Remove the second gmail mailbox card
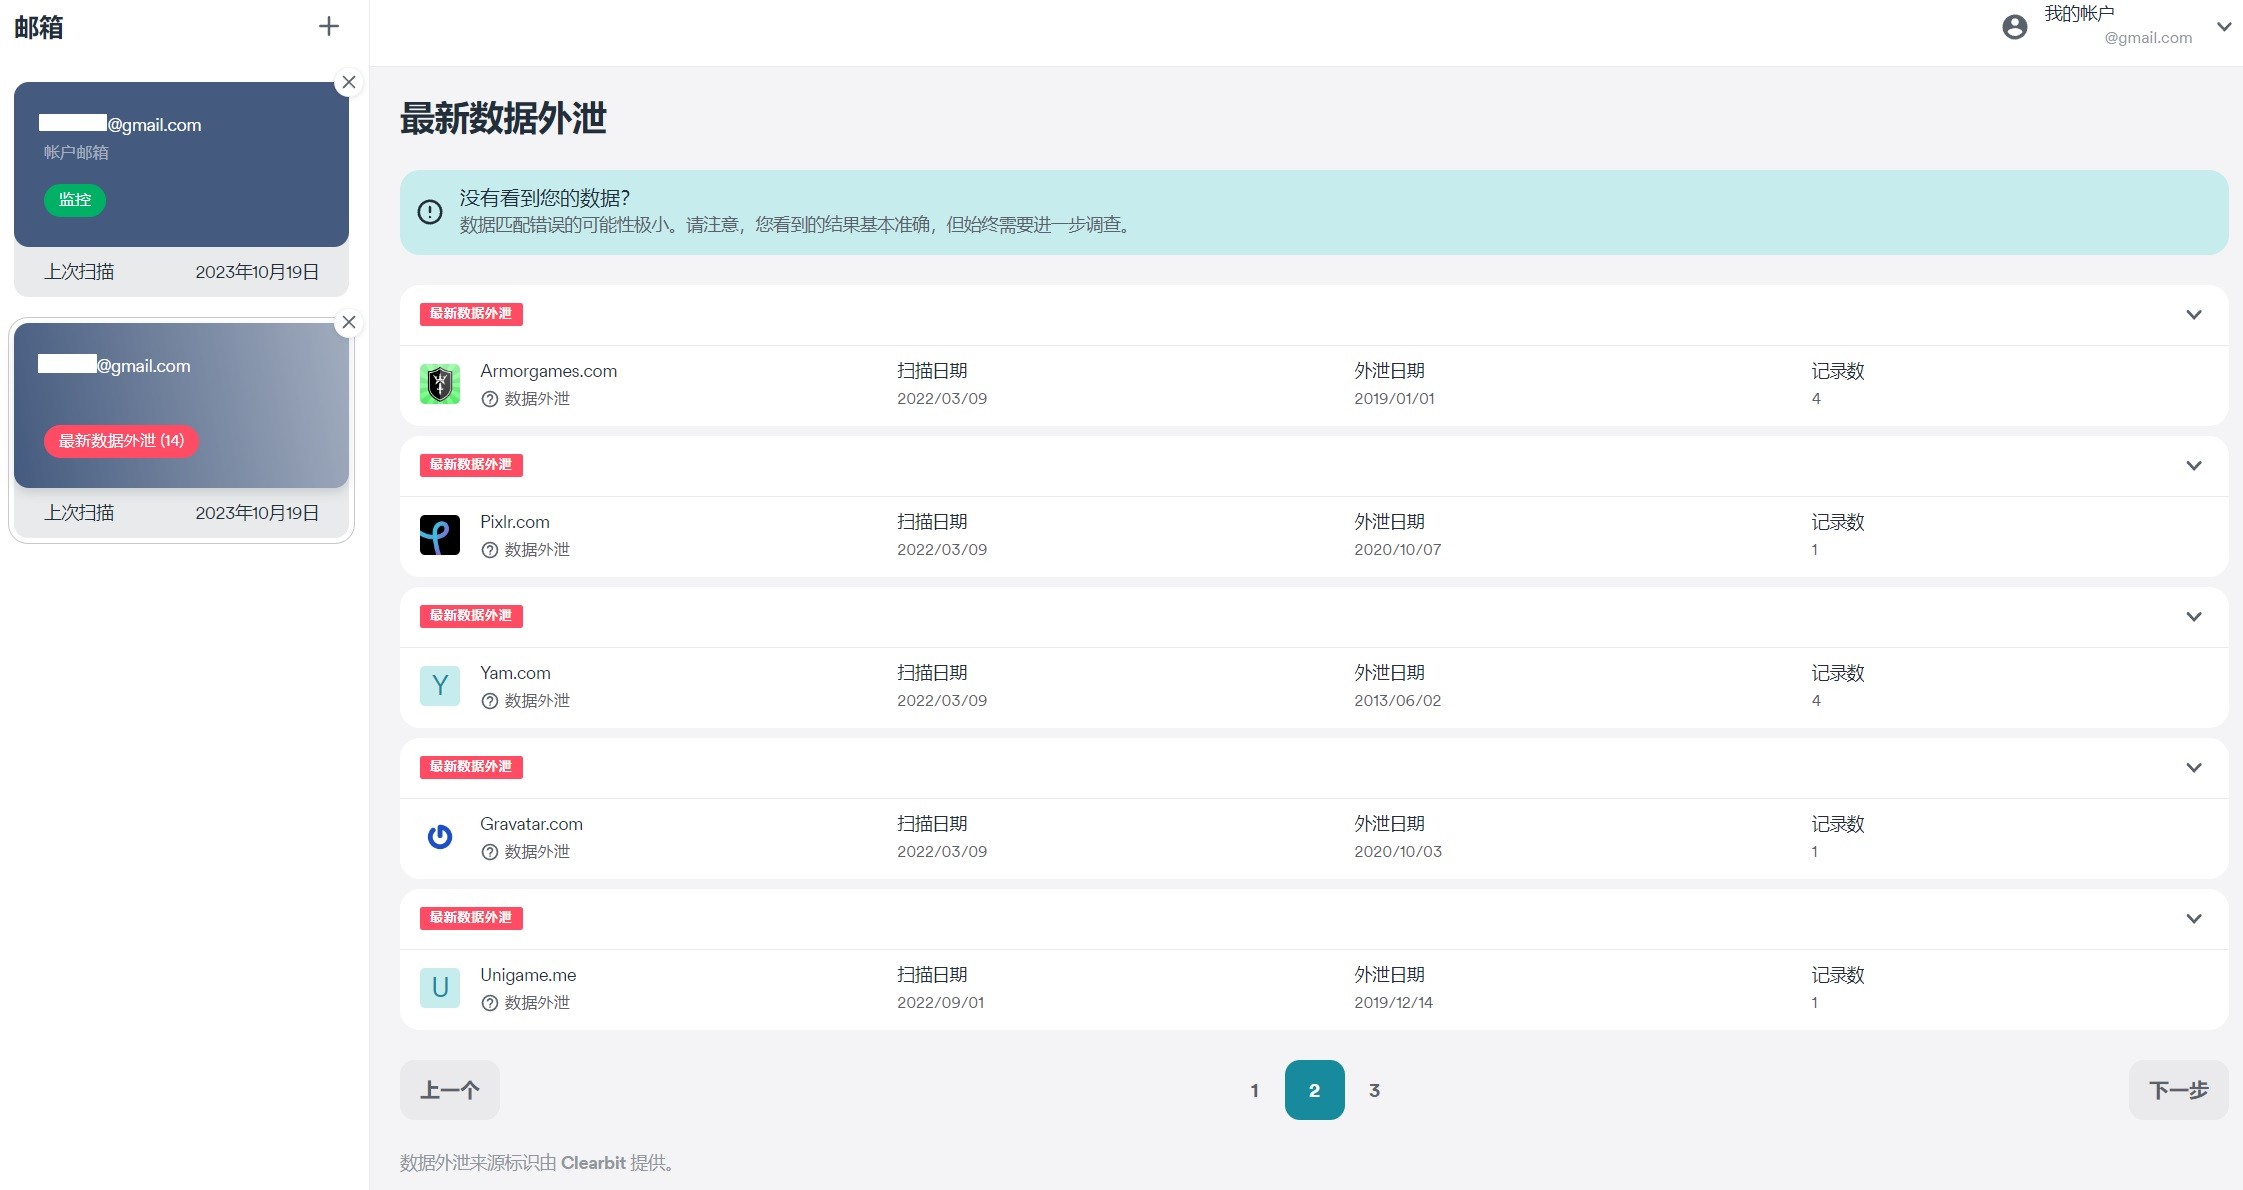The height and width of the screenshot is (1190, 2243). coord(348,322)
